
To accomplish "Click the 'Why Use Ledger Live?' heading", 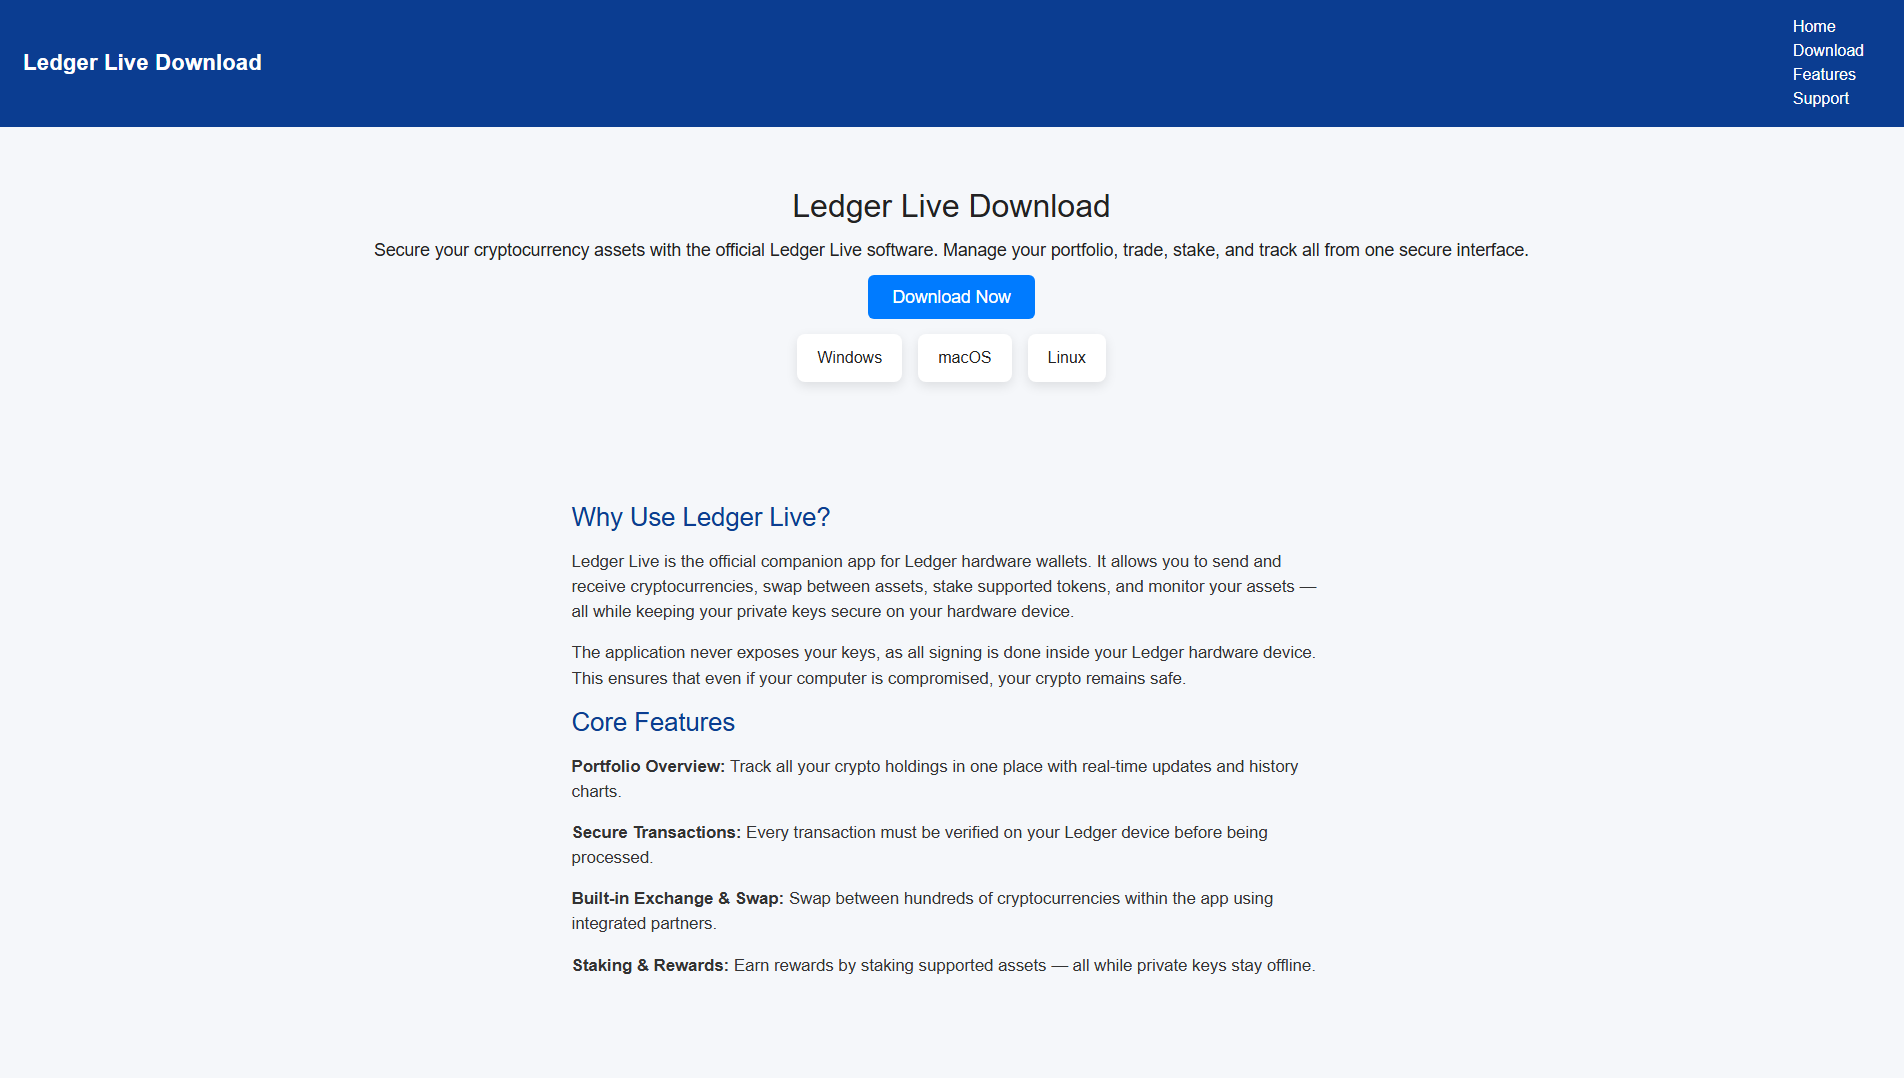I will point(700,517).
